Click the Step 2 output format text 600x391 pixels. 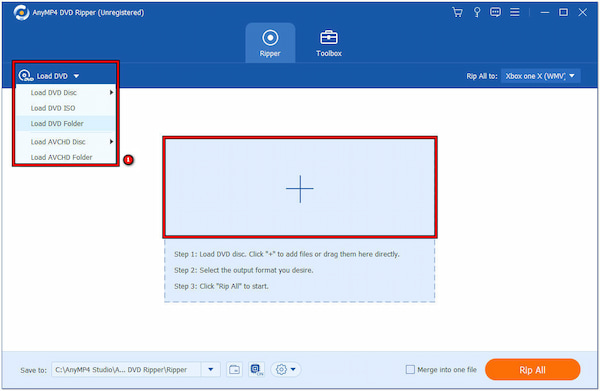click(243, 270)
